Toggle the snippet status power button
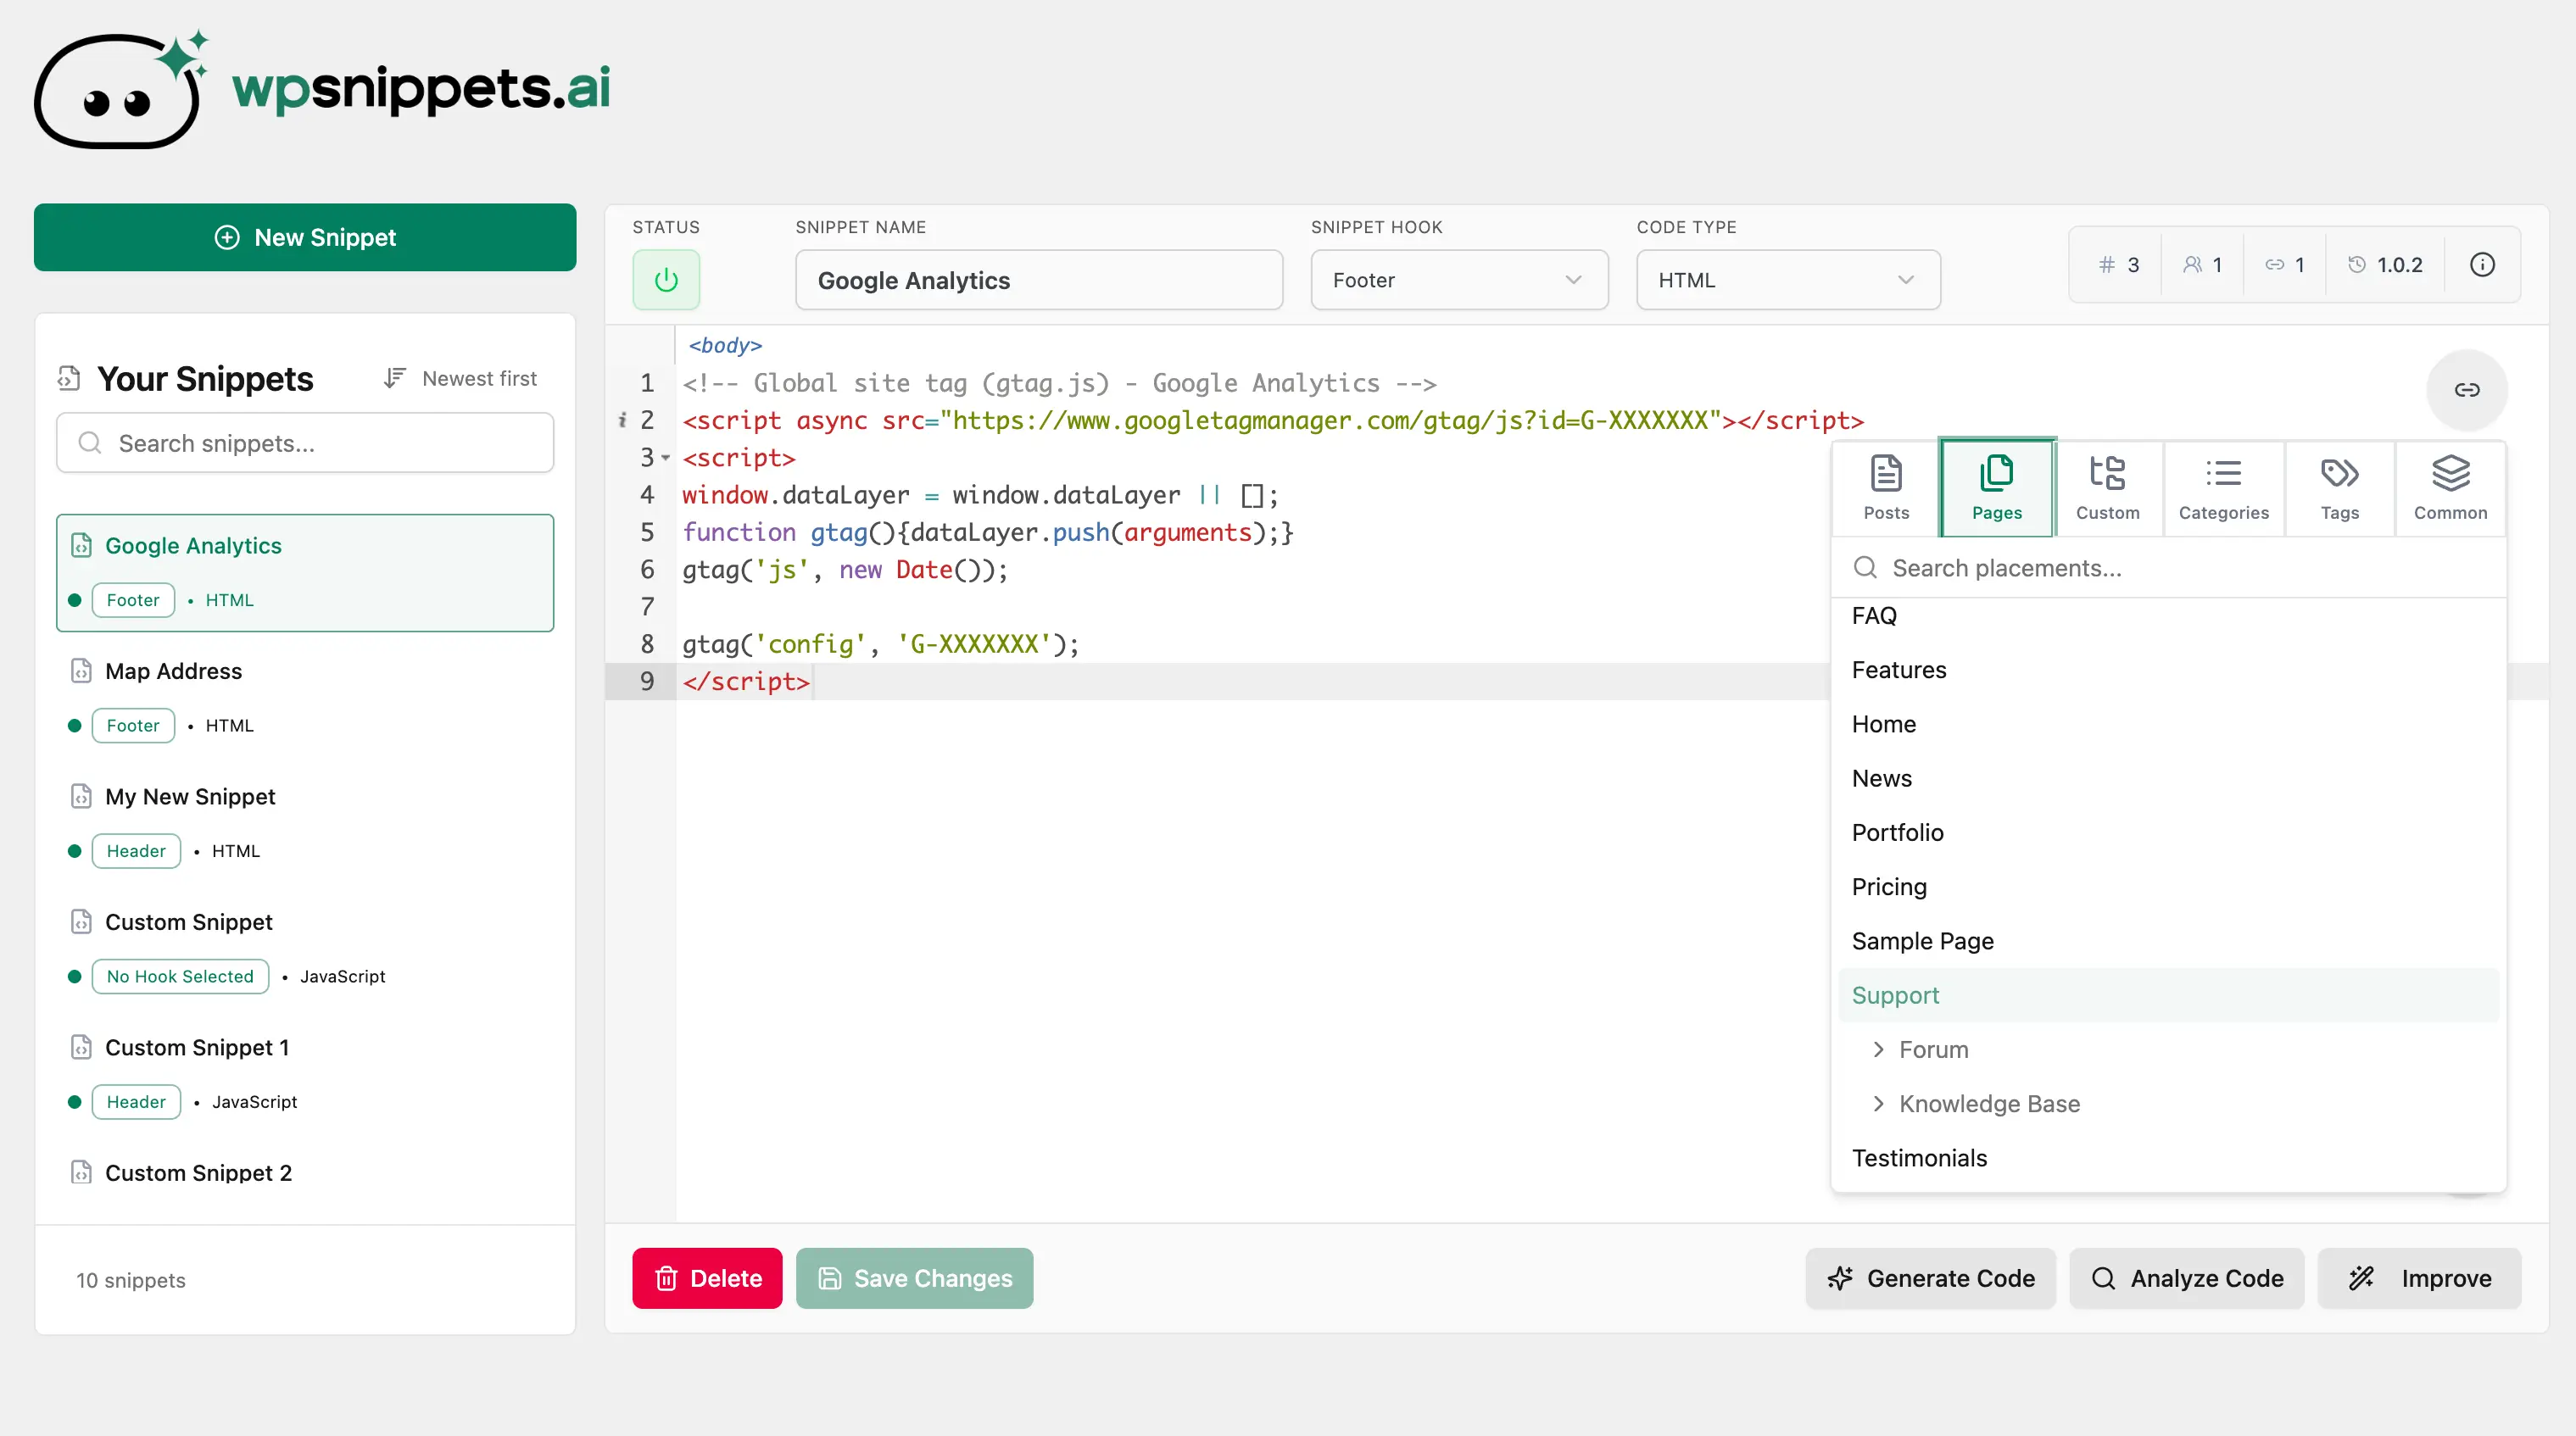 coord(666,279)
